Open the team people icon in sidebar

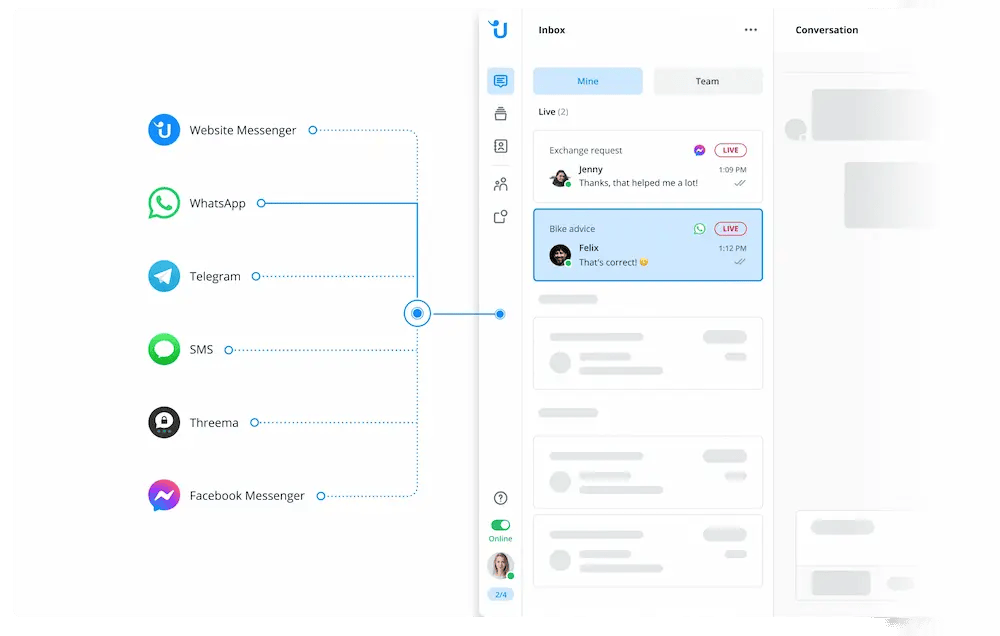501,184
